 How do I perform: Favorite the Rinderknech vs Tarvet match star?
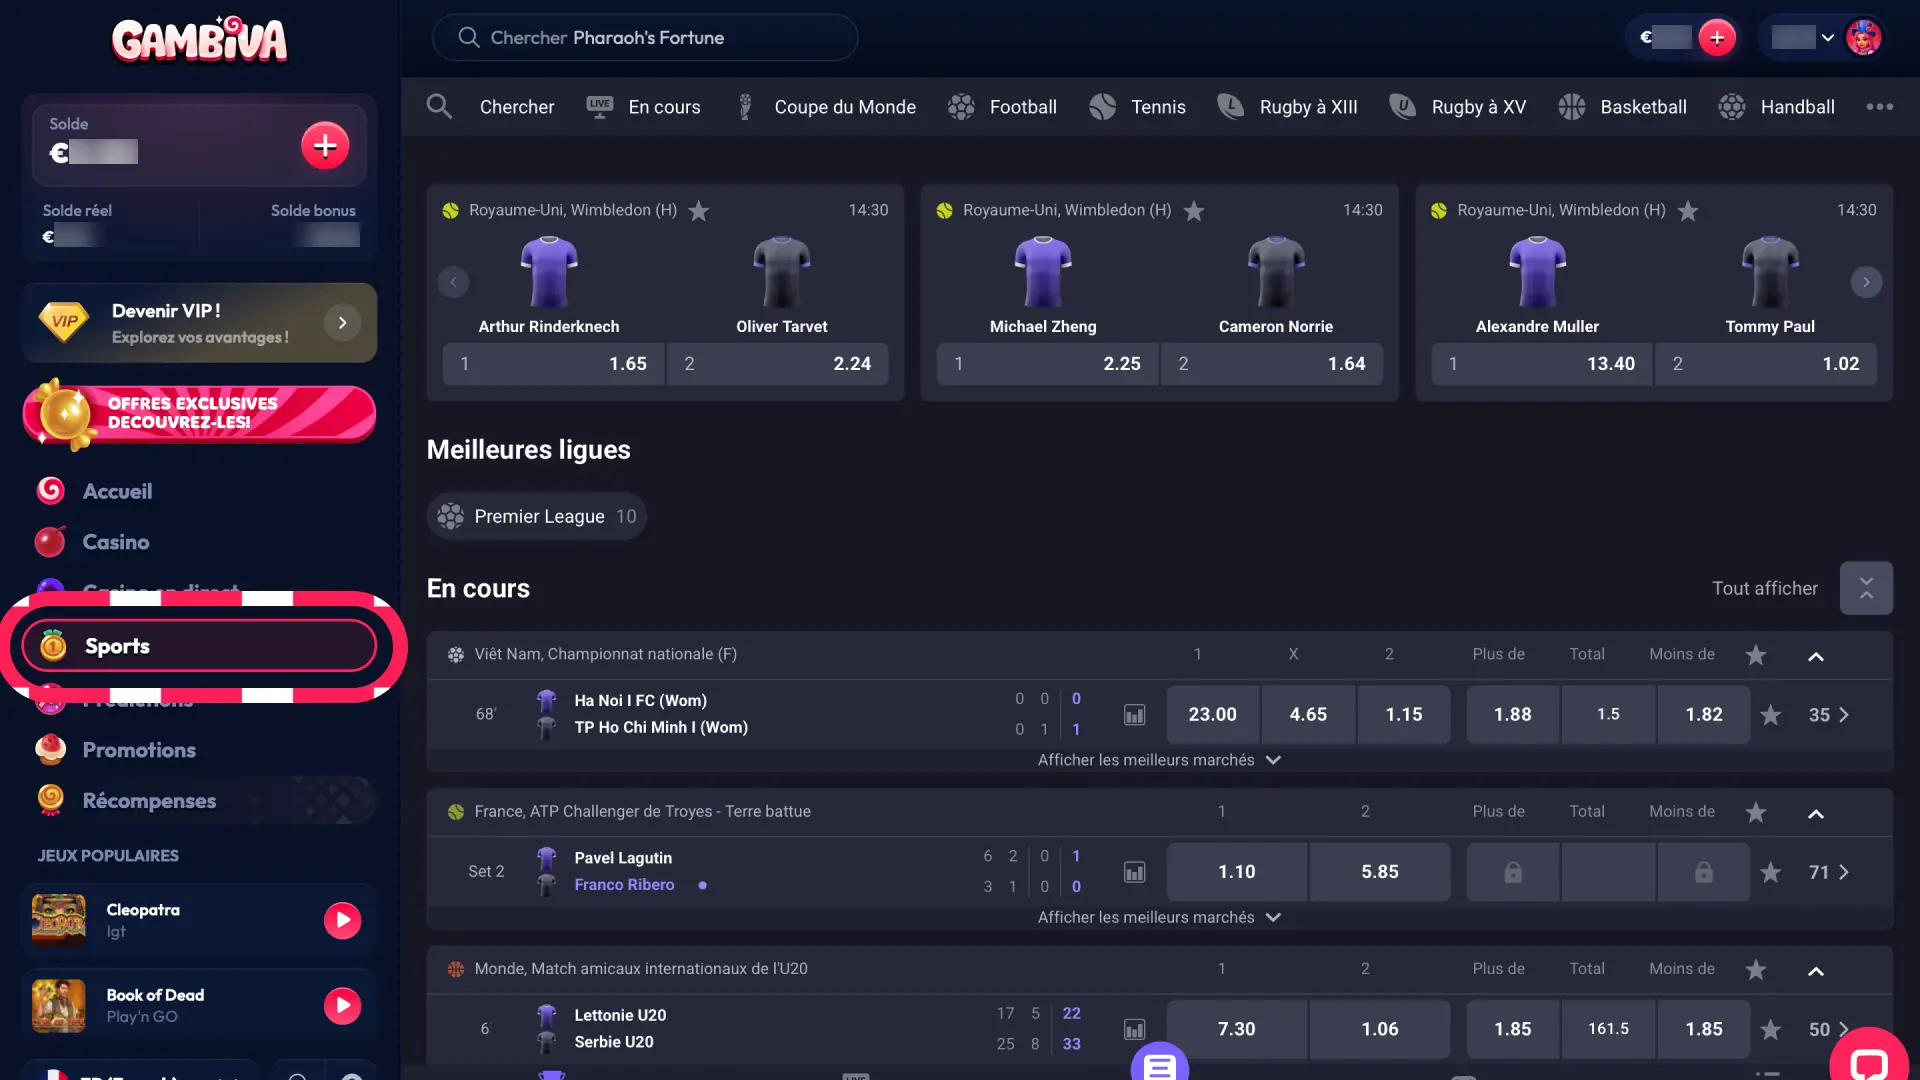point(699,211)
